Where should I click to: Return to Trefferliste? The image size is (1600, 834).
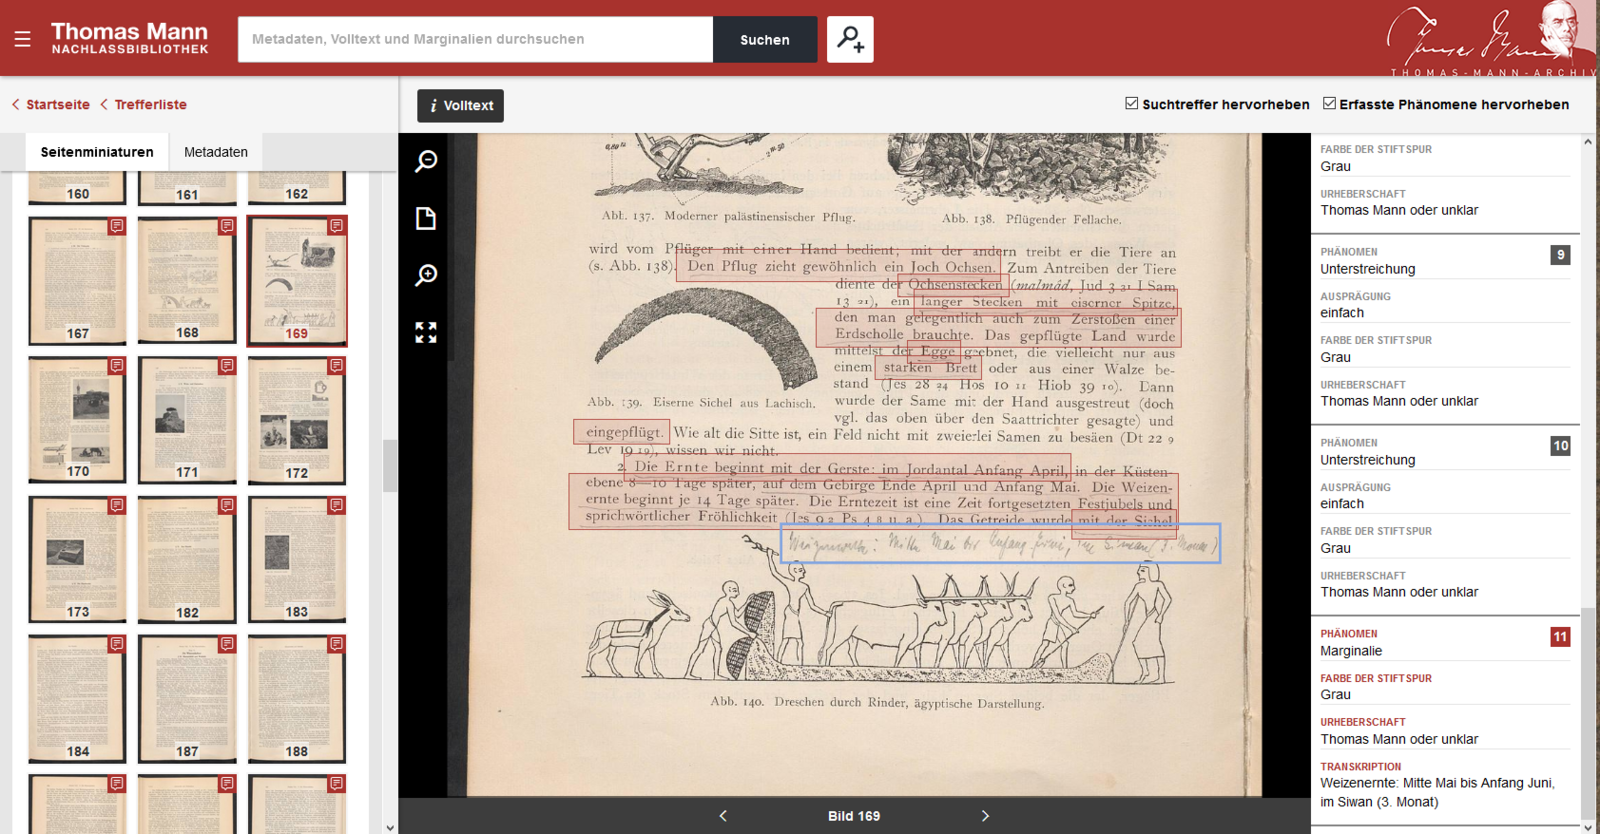[144, 104]
